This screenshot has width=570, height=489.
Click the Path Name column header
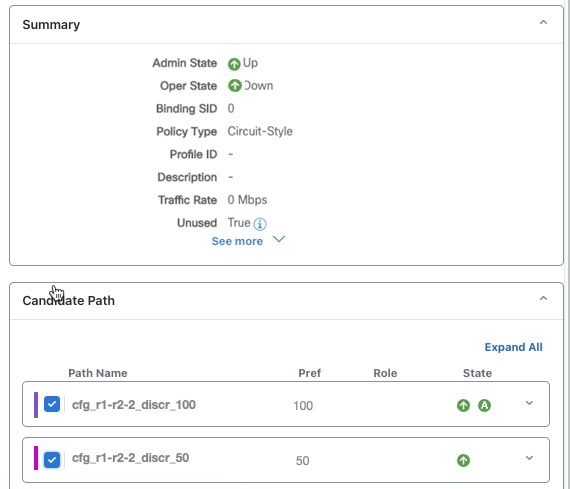tap(98, 373)
